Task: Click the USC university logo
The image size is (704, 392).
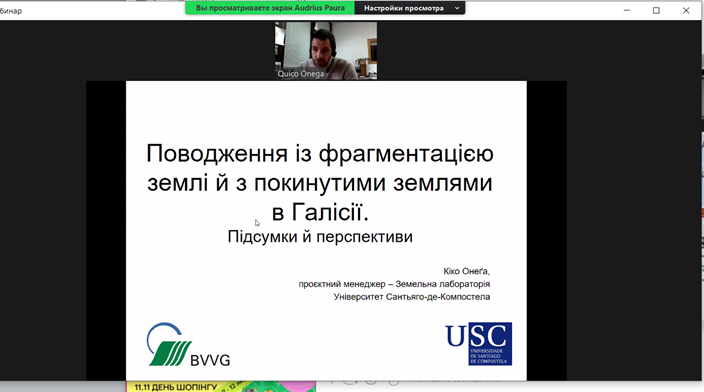Action: [x=479, y=344]
